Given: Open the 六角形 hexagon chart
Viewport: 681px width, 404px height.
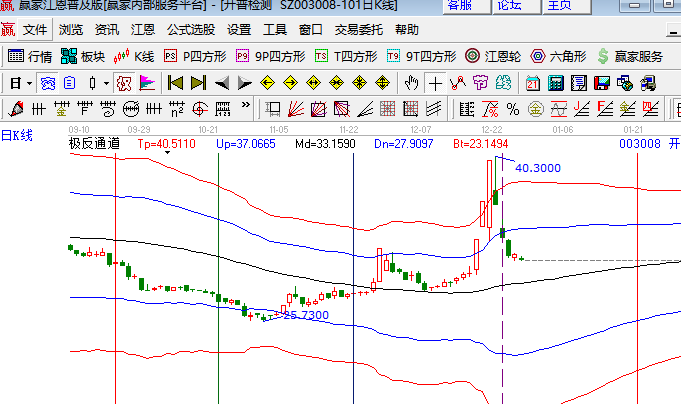Looking at the screenshot, I should (x=558, y=56).
